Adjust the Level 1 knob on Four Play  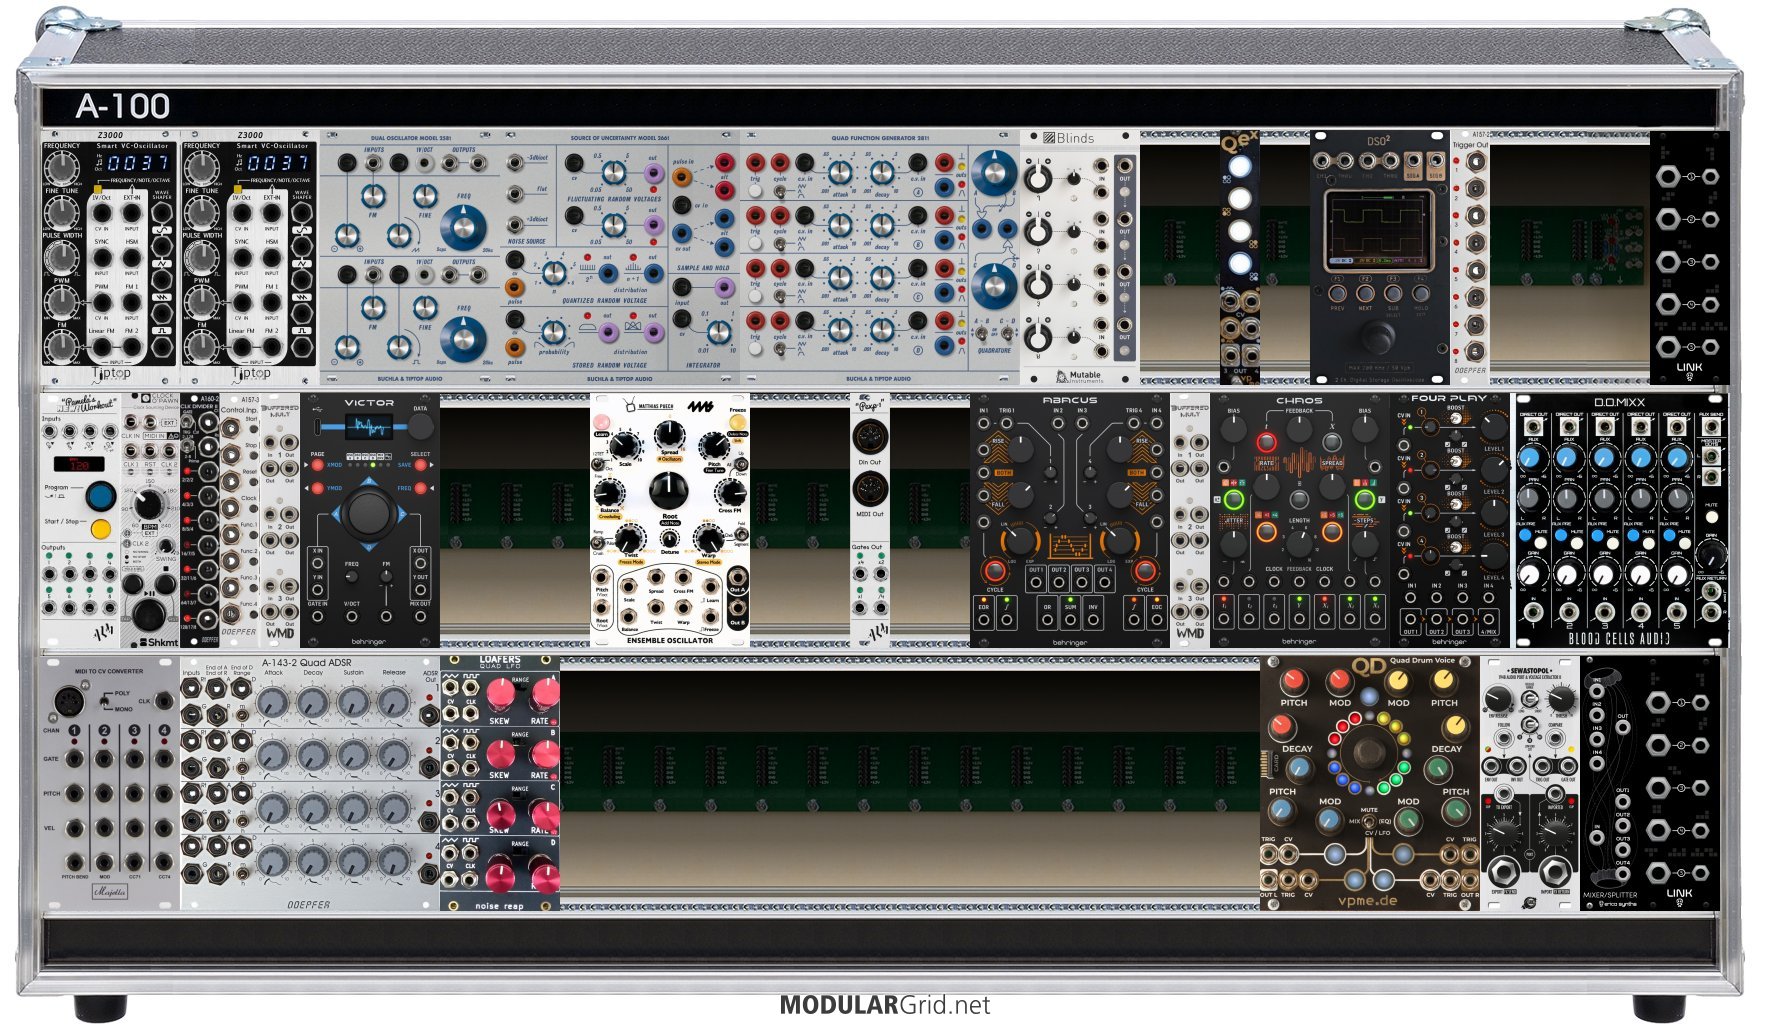1492,427
